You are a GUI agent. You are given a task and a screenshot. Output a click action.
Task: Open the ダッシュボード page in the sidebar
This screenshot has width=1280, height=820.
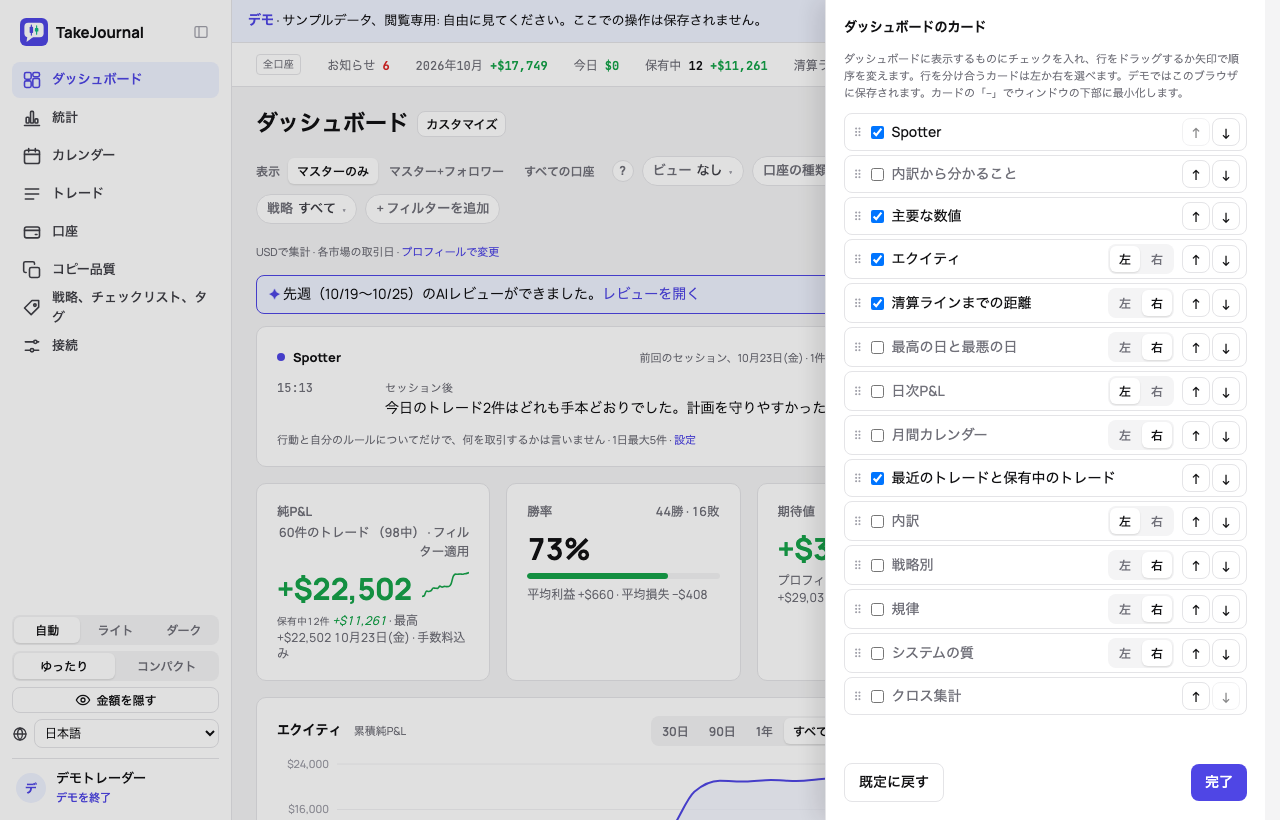tap(115, 80)
